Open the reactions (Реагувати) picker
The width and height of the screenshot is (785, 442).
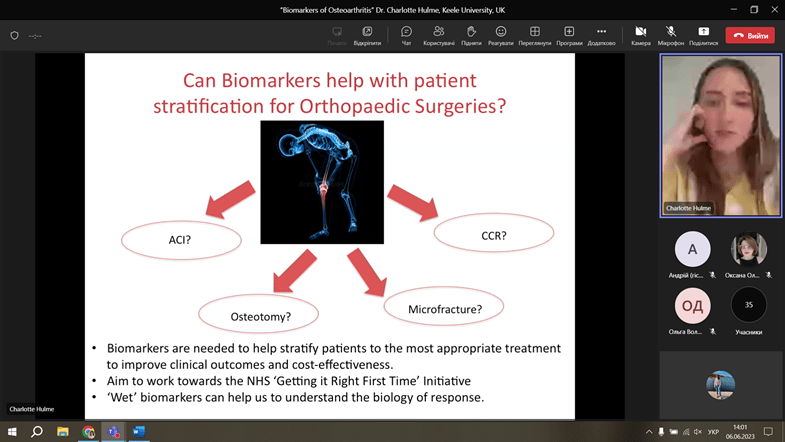pyautogui.click(x=501, y=35)
